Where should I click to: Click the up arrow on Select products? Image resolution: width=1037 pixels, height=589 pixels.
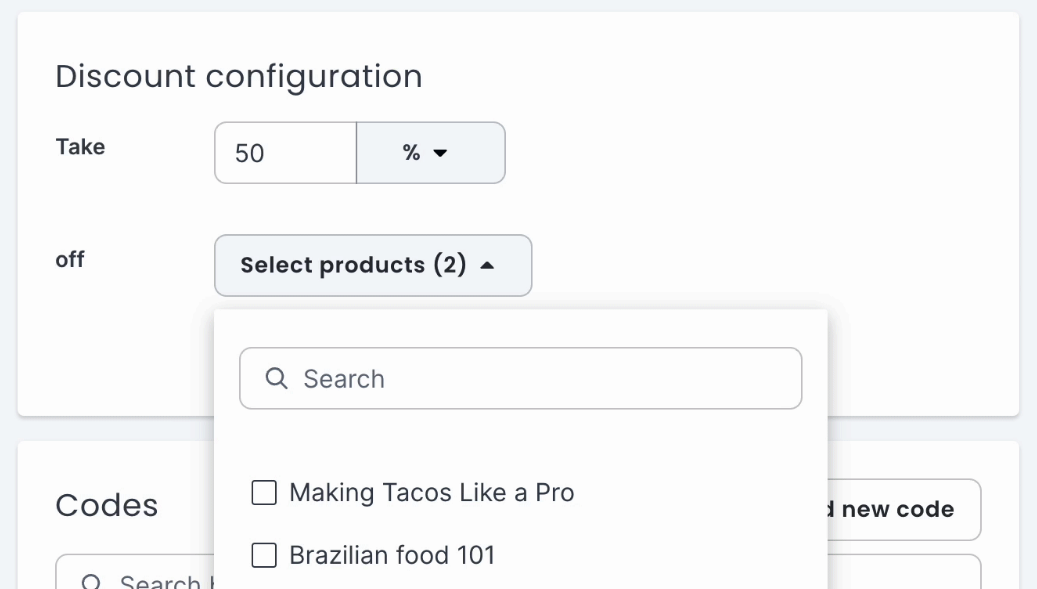pyautogui.click(x=487, y=266)
